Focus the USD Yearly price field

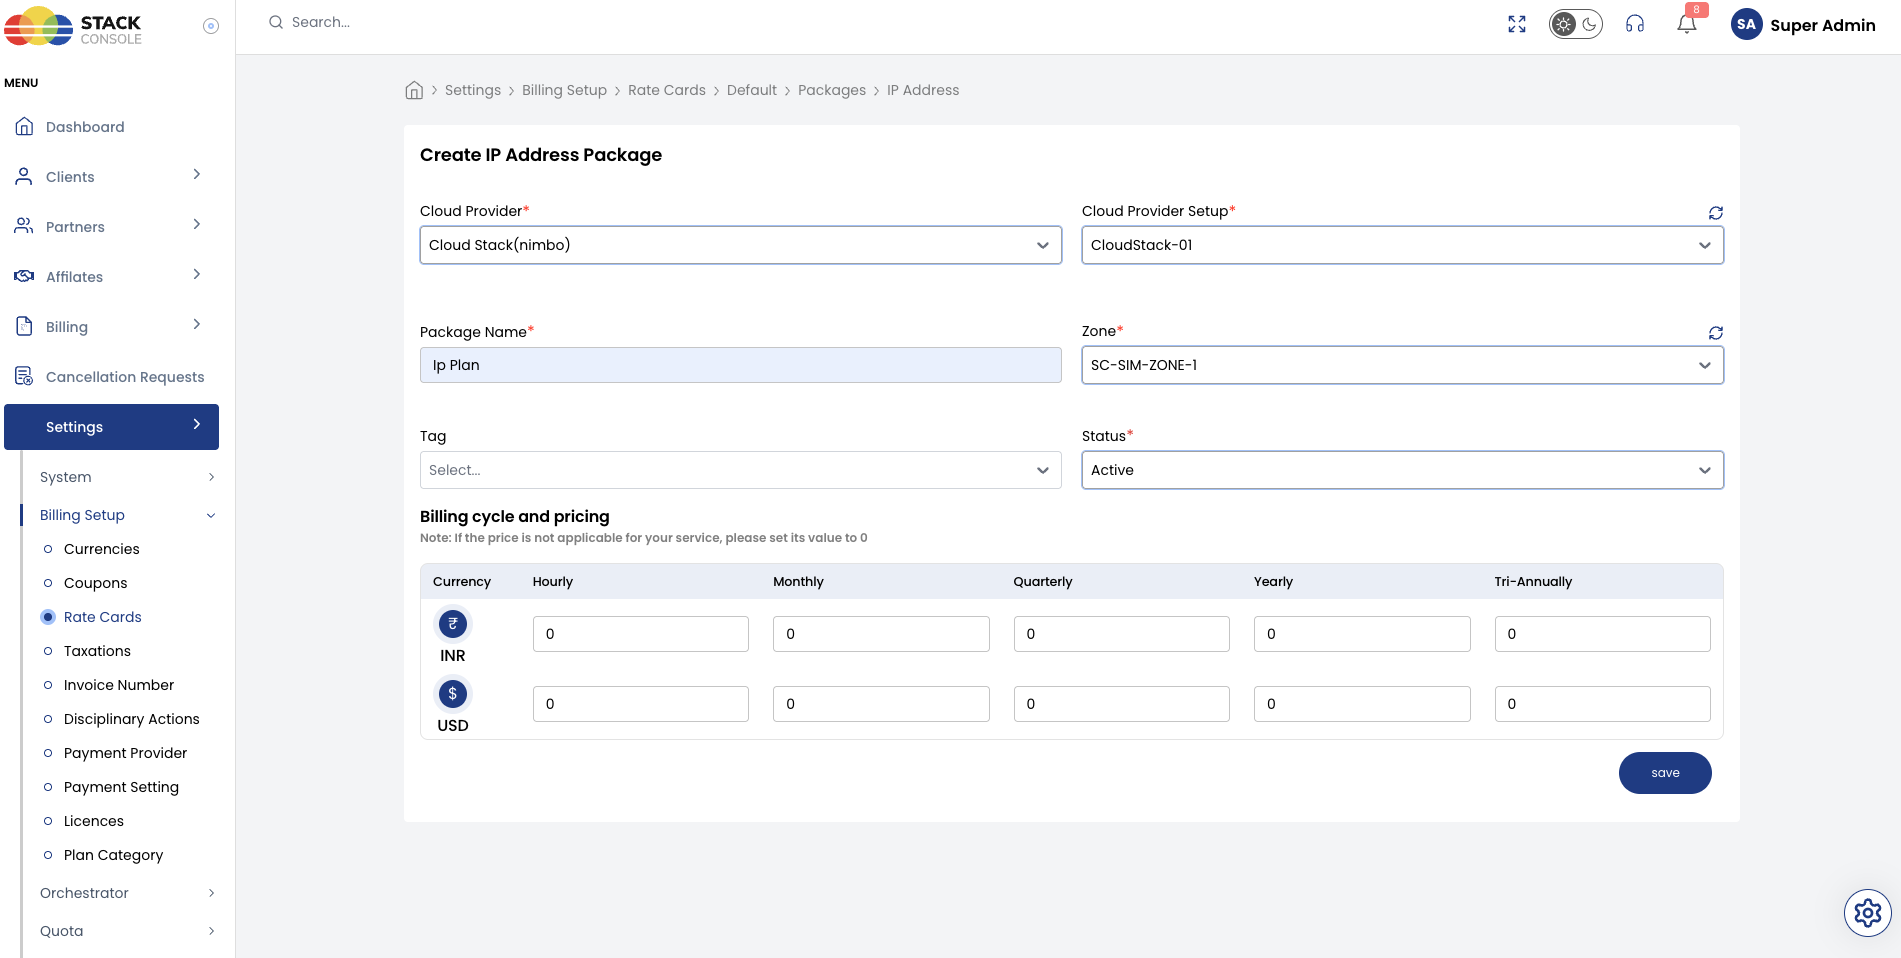tap(1362, 704)
